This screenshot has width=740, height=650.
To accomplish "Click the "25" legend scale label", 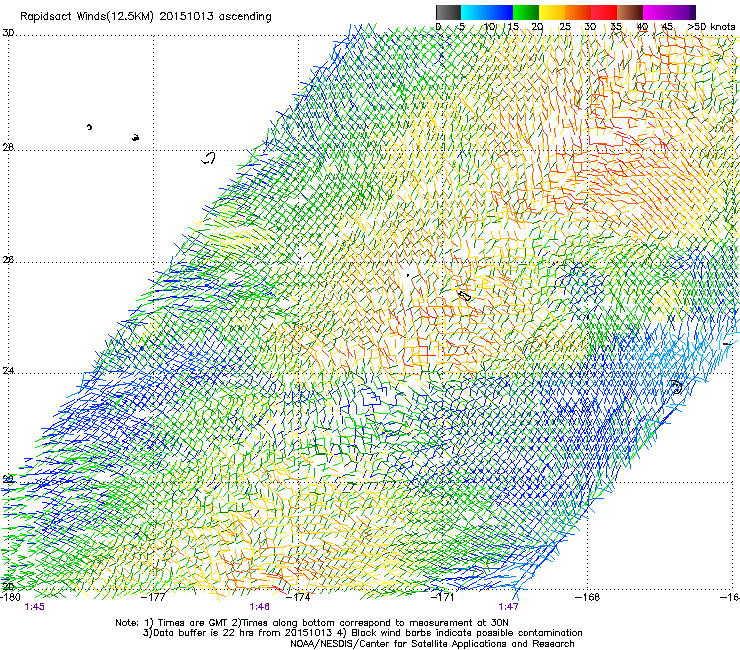I will (564, 27).
